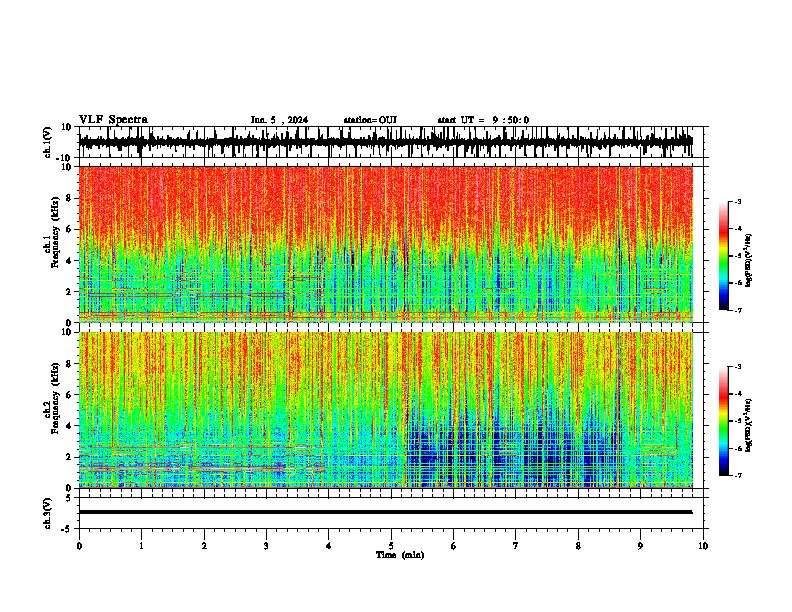Click the ch.1 voltage waveform panel

[393, 142]
